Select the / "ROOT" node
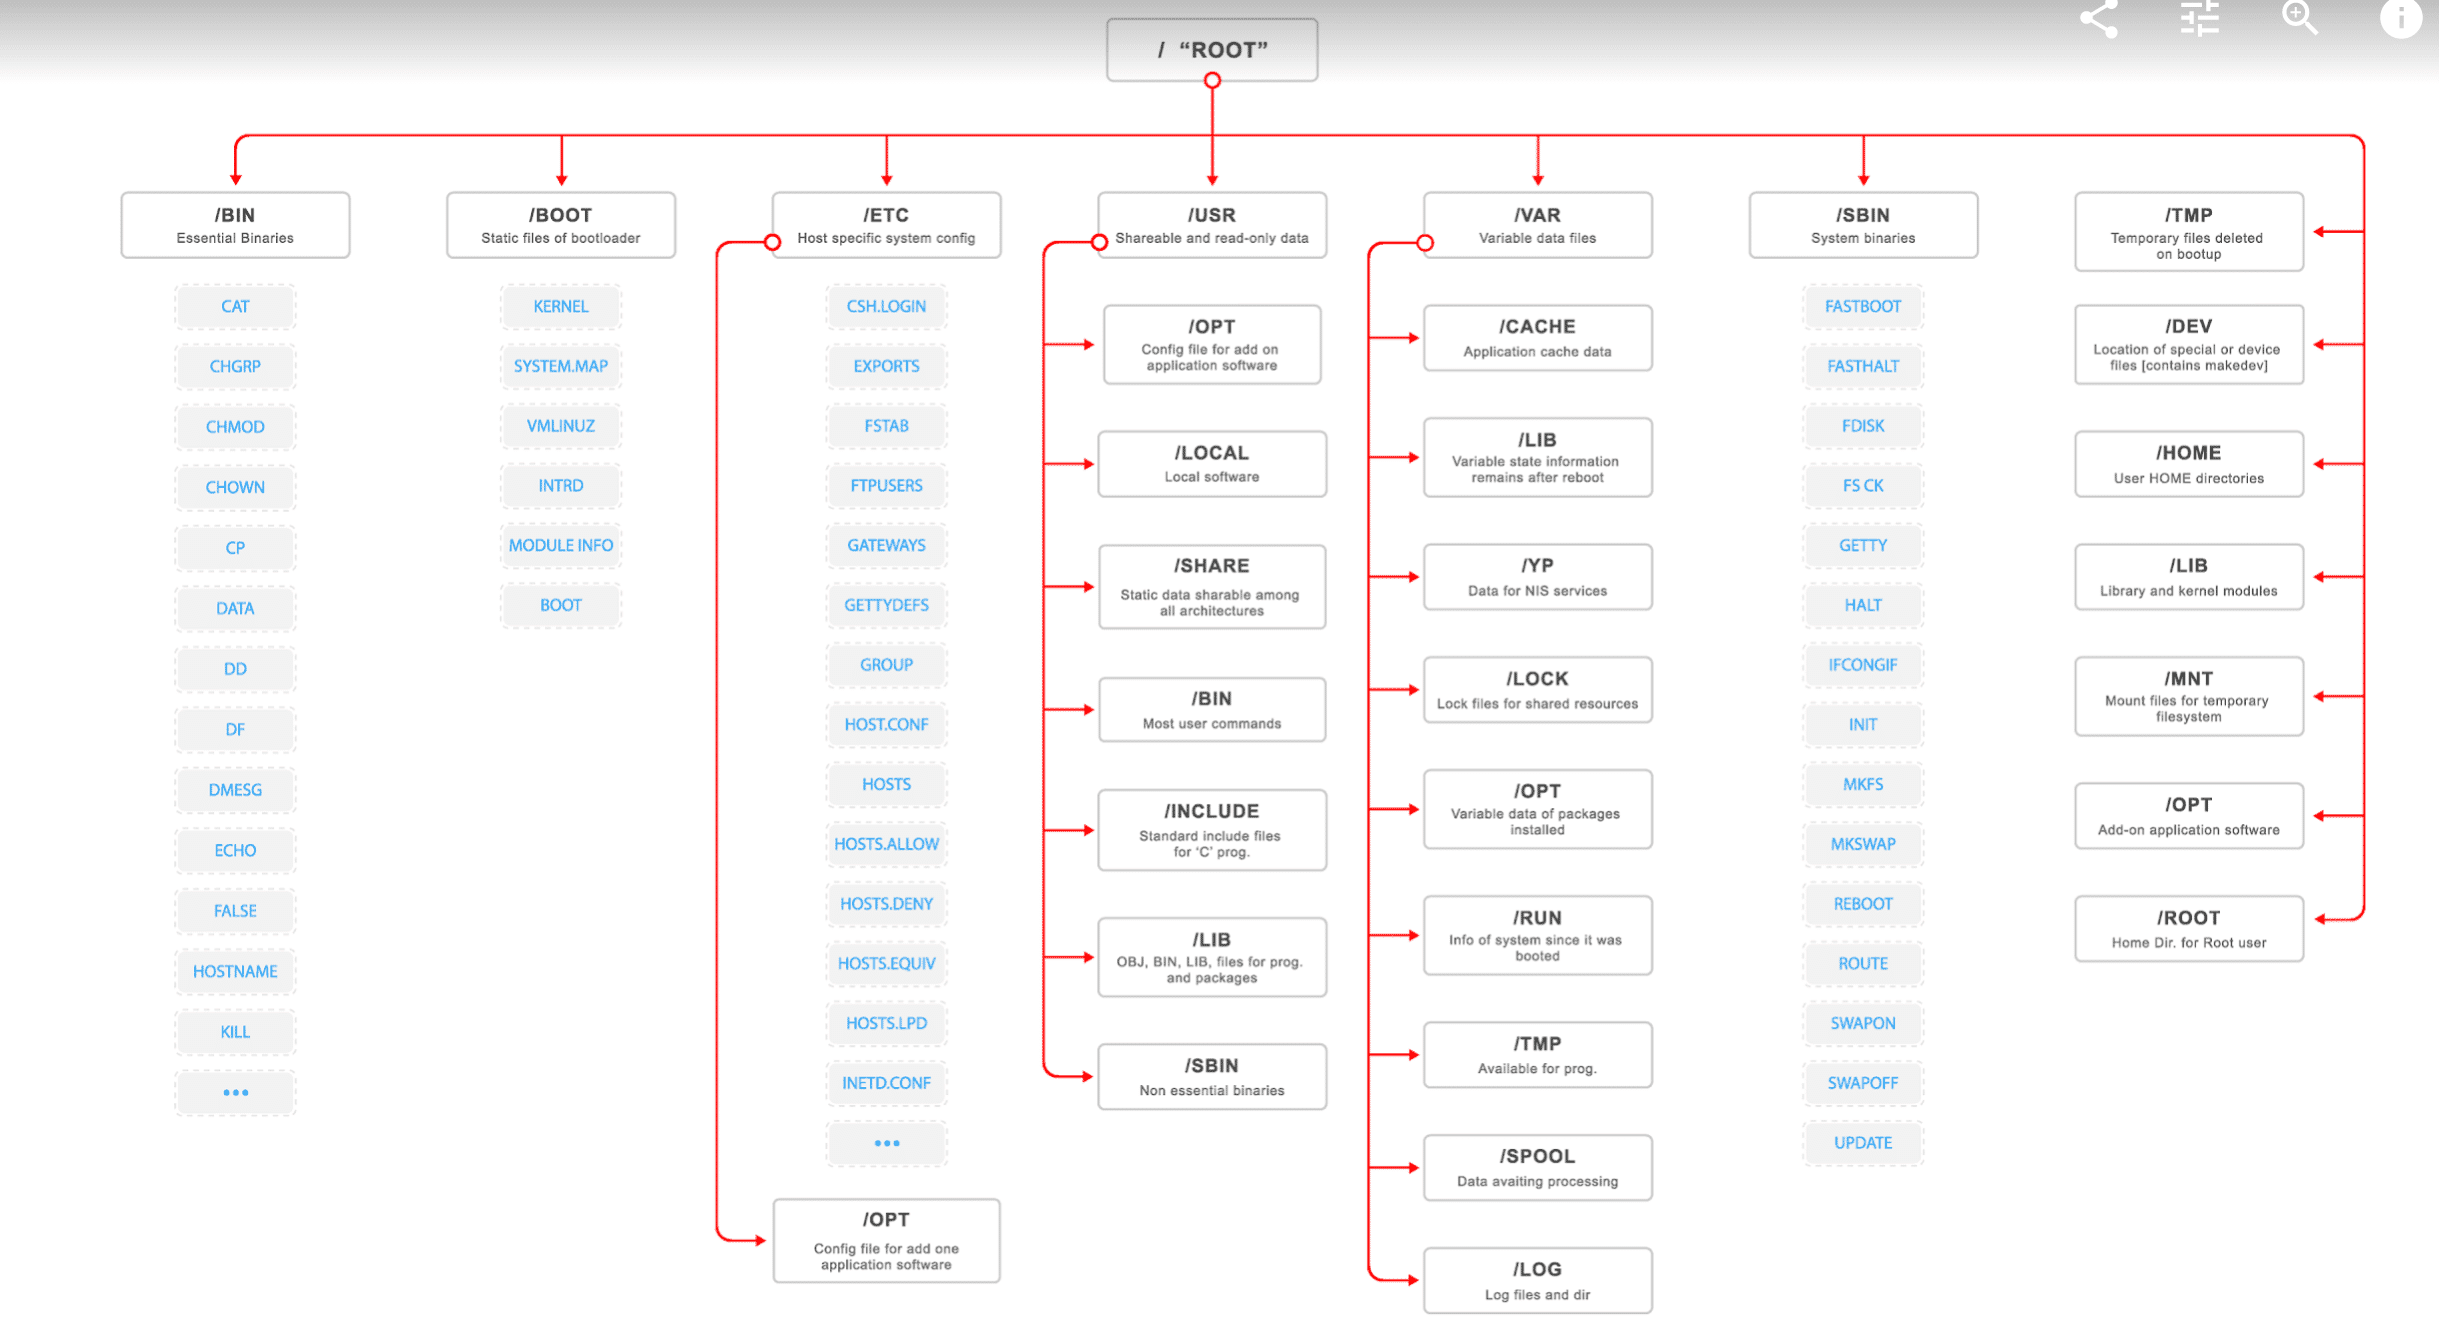Image resolution: width=2439 pixels, height=1339 pixels. pos(1212,49)
